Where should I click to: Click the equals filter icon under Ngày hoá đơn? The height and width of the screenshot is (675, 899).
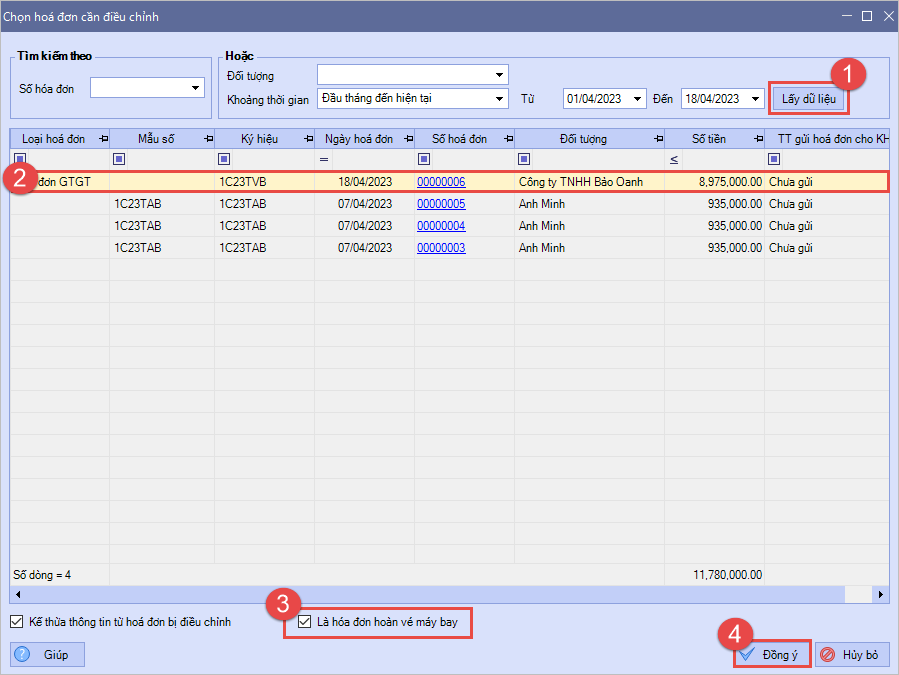coord(323,159)
